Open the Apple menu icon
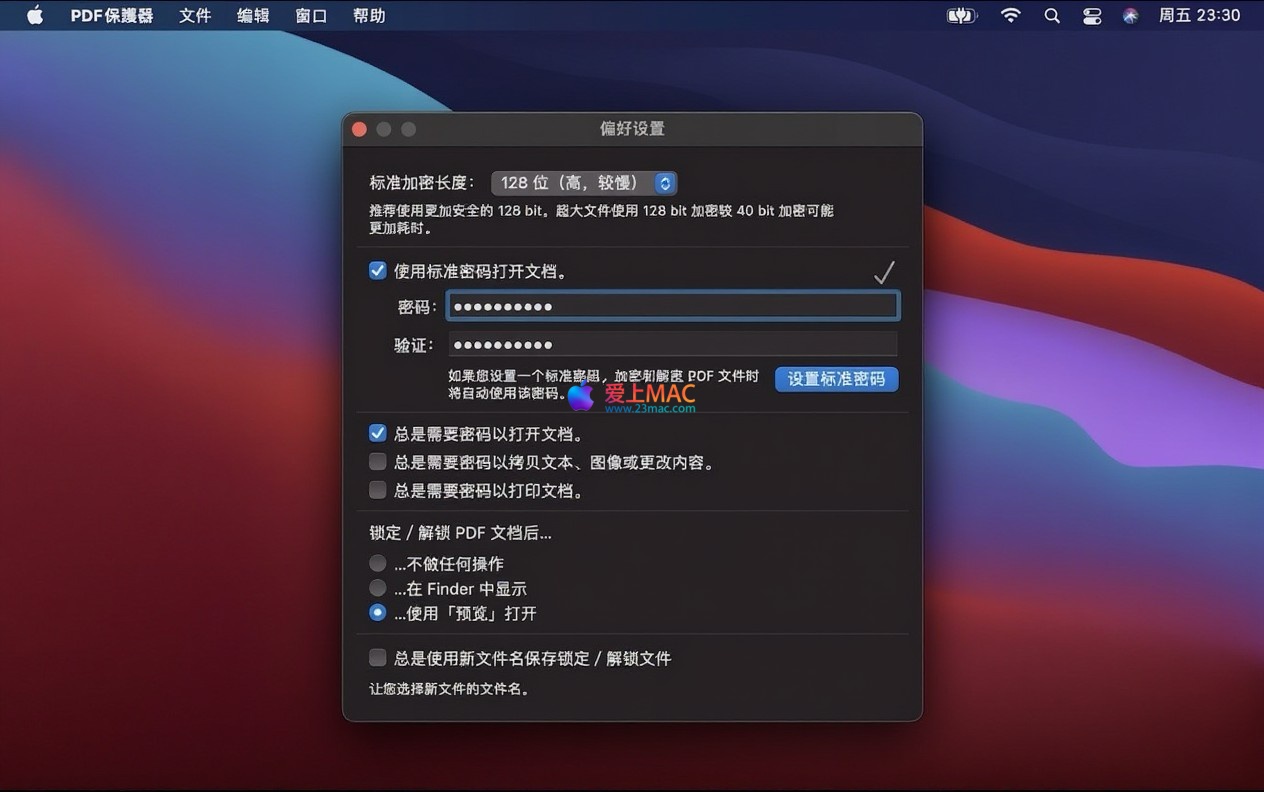The height and width of the screenshot is (792, 1264). tap(35, 15)
